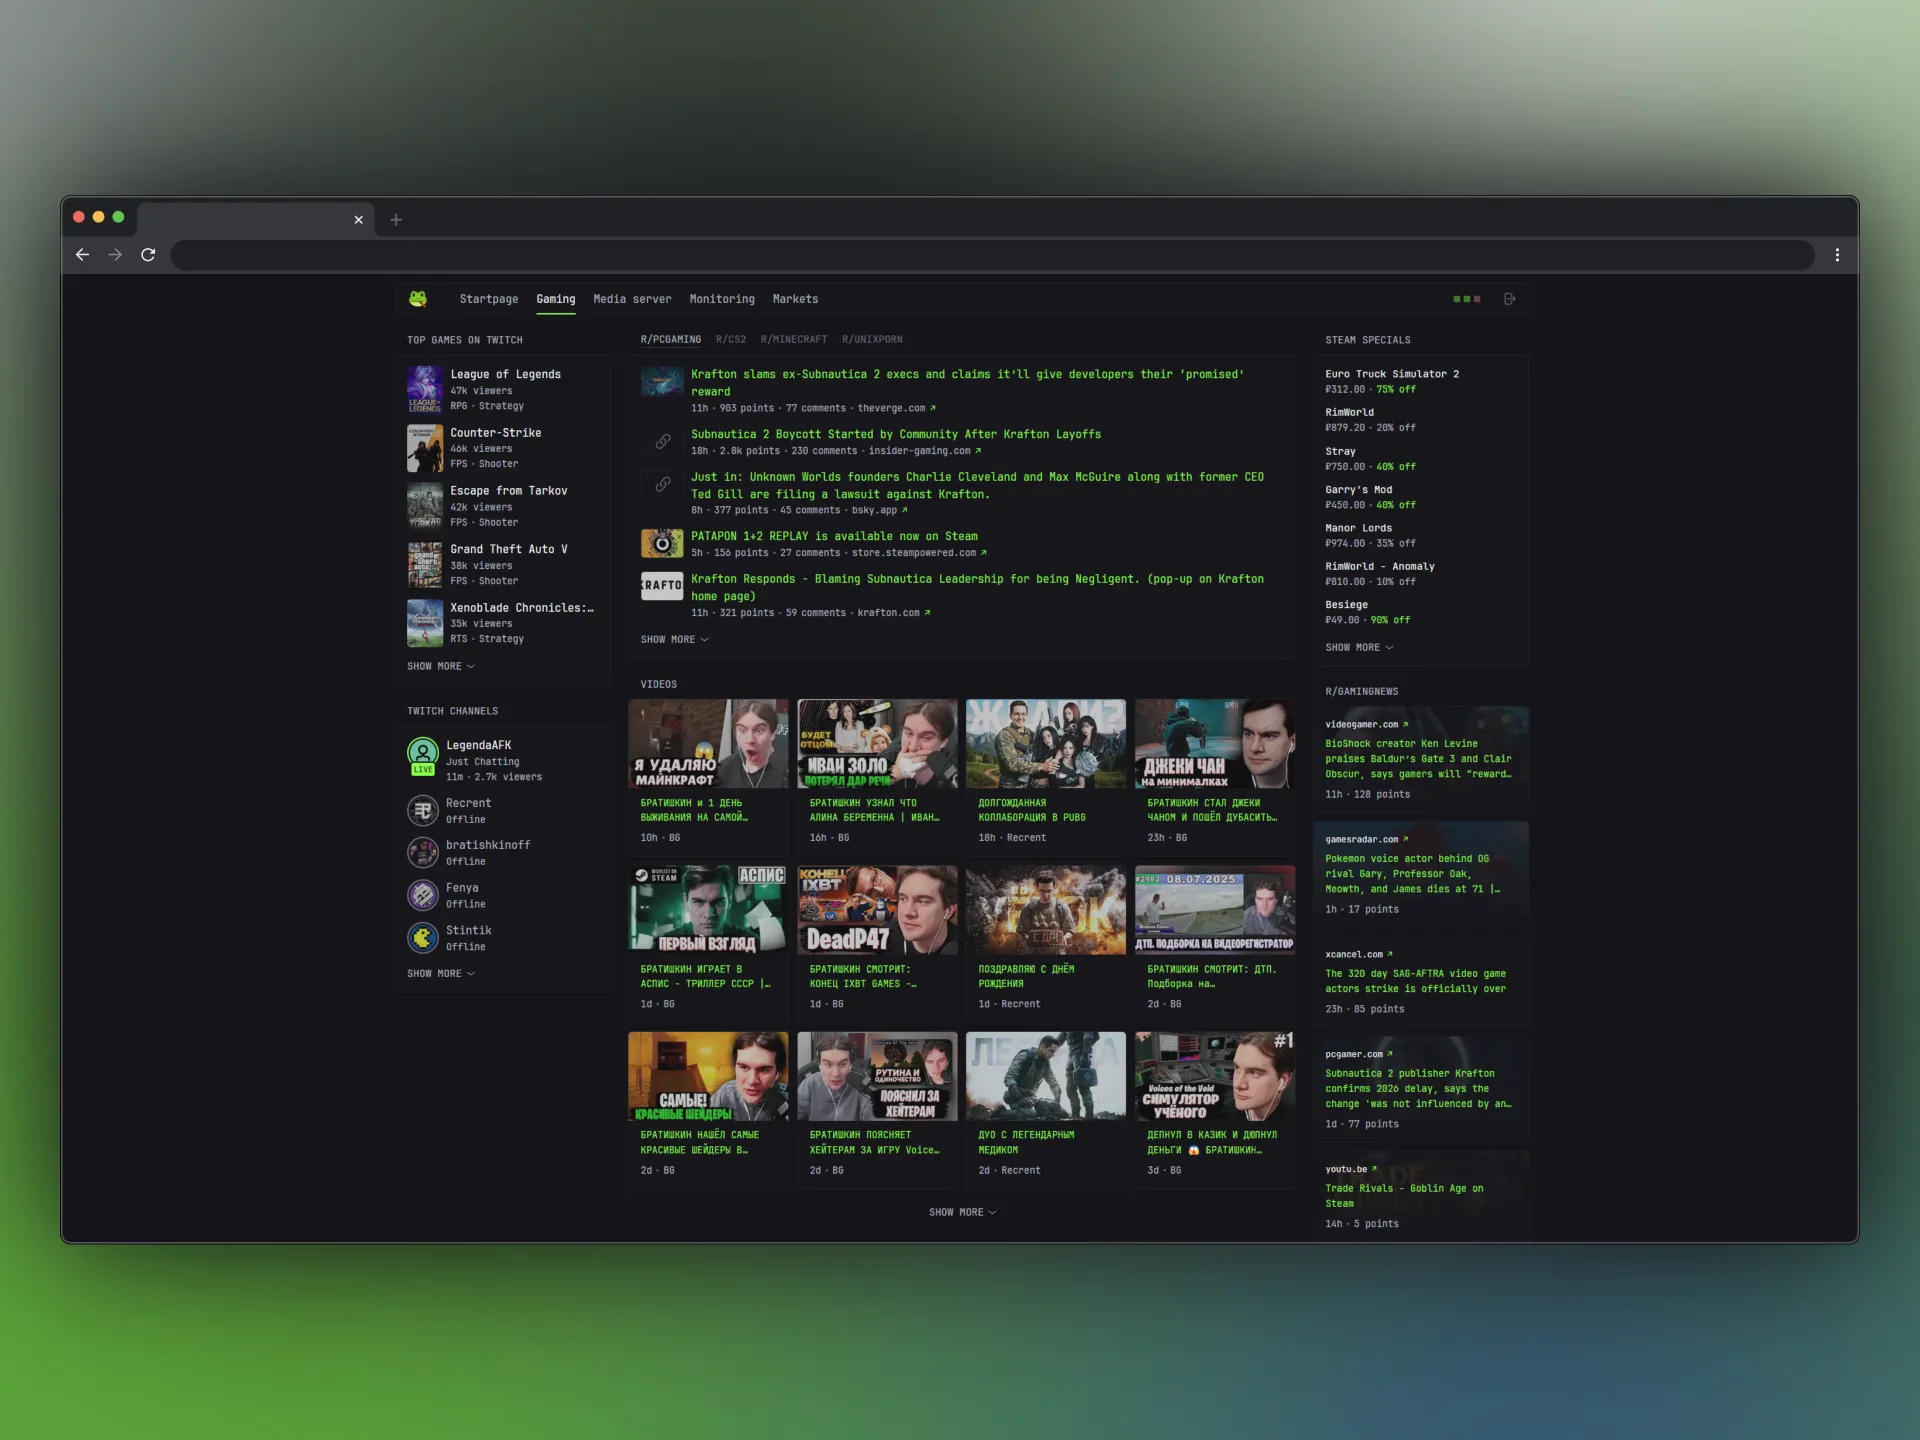
Task: Click '77 comments' on Krafton slams post
Action: click(x=815, y=408)
